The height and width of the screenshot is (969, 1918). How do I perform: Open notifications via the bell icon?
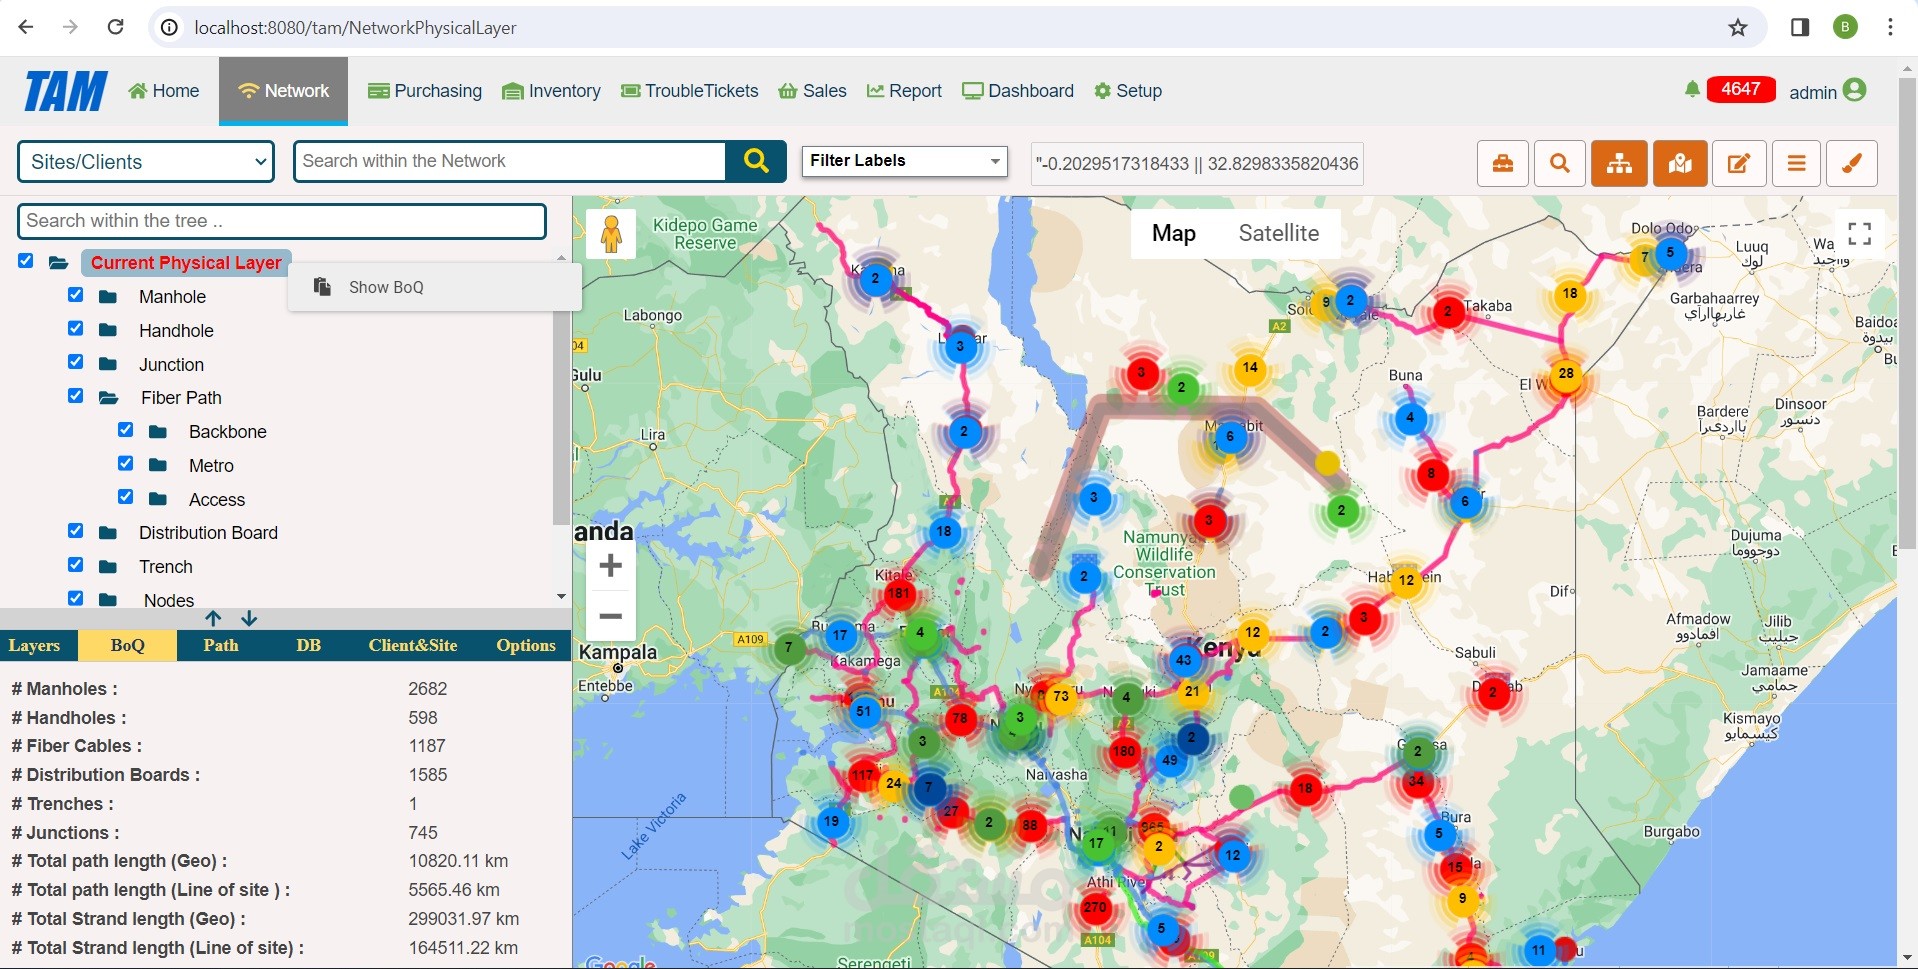[x=1692, y=89]
